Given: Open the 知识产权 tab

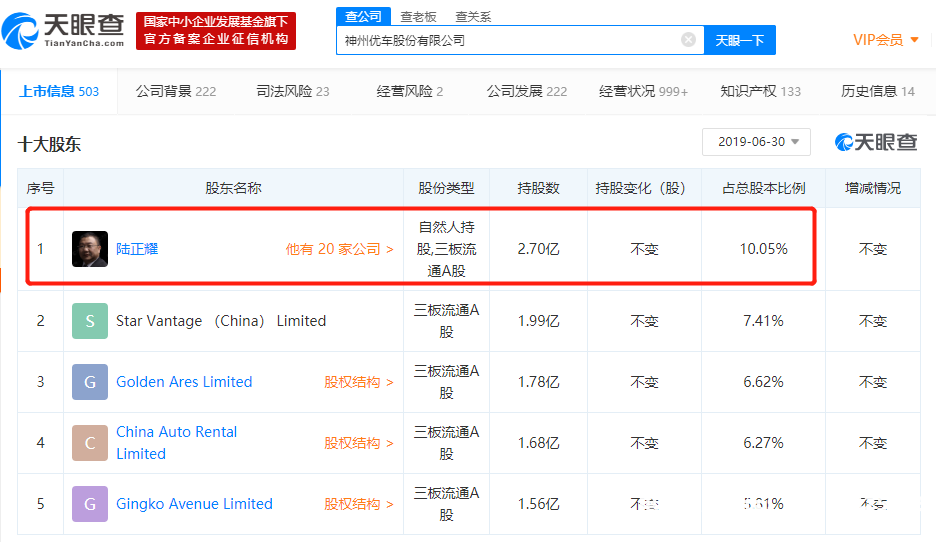Looking at the screenshot, I should pyautogui.click(x=760, y=91).
